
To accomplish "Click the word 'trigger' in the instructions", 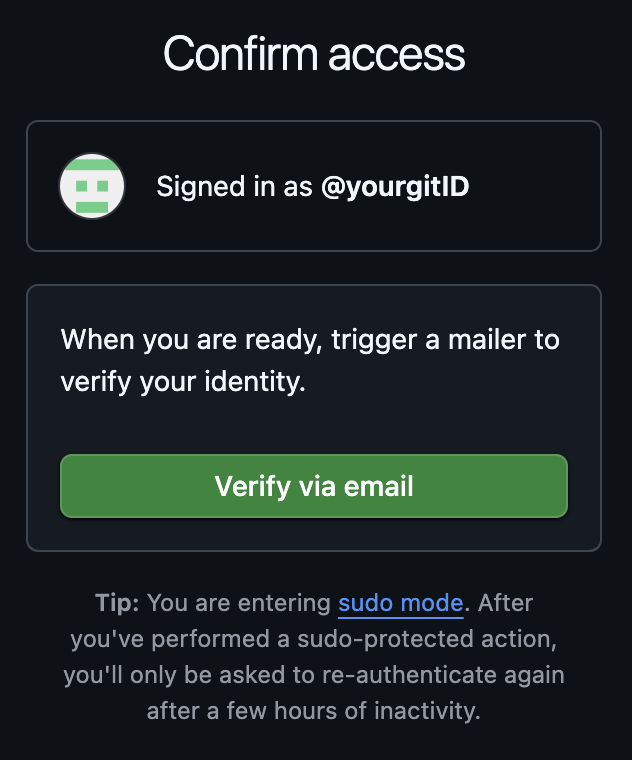I will (x=374, y=341).
